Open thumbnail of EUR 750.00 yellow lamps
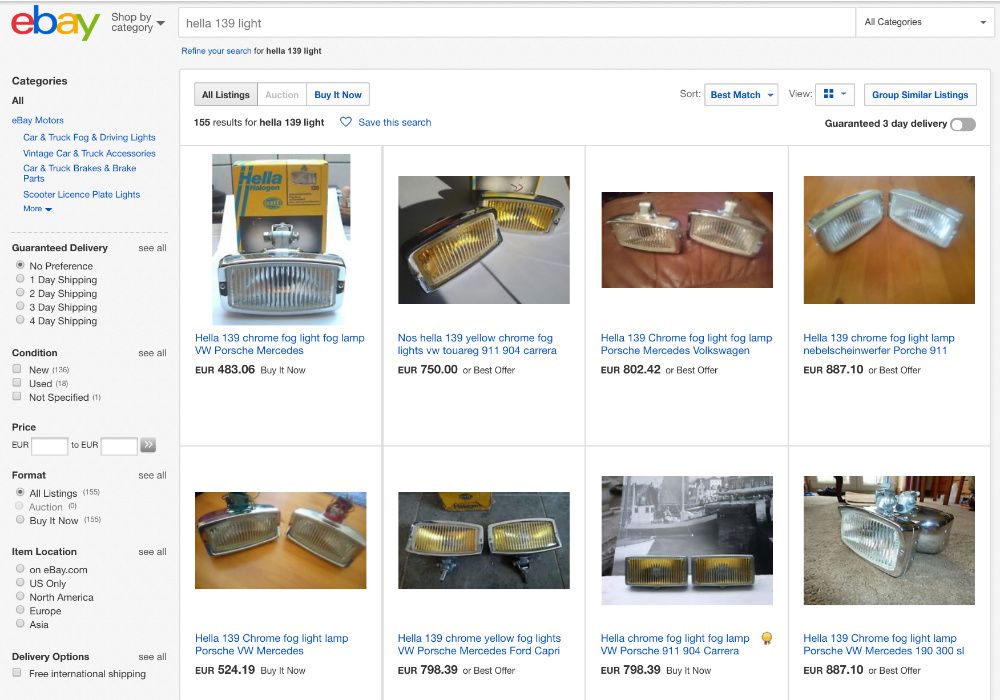This screenshot has height=700, width=1000. 483,240
